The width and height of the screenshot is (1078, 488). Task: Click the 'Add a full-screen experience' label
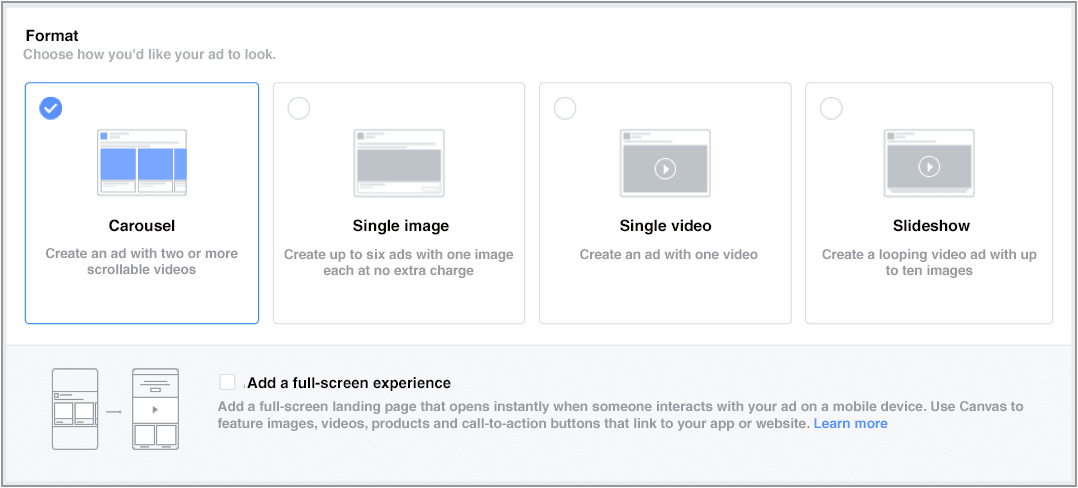coord(349,383)
